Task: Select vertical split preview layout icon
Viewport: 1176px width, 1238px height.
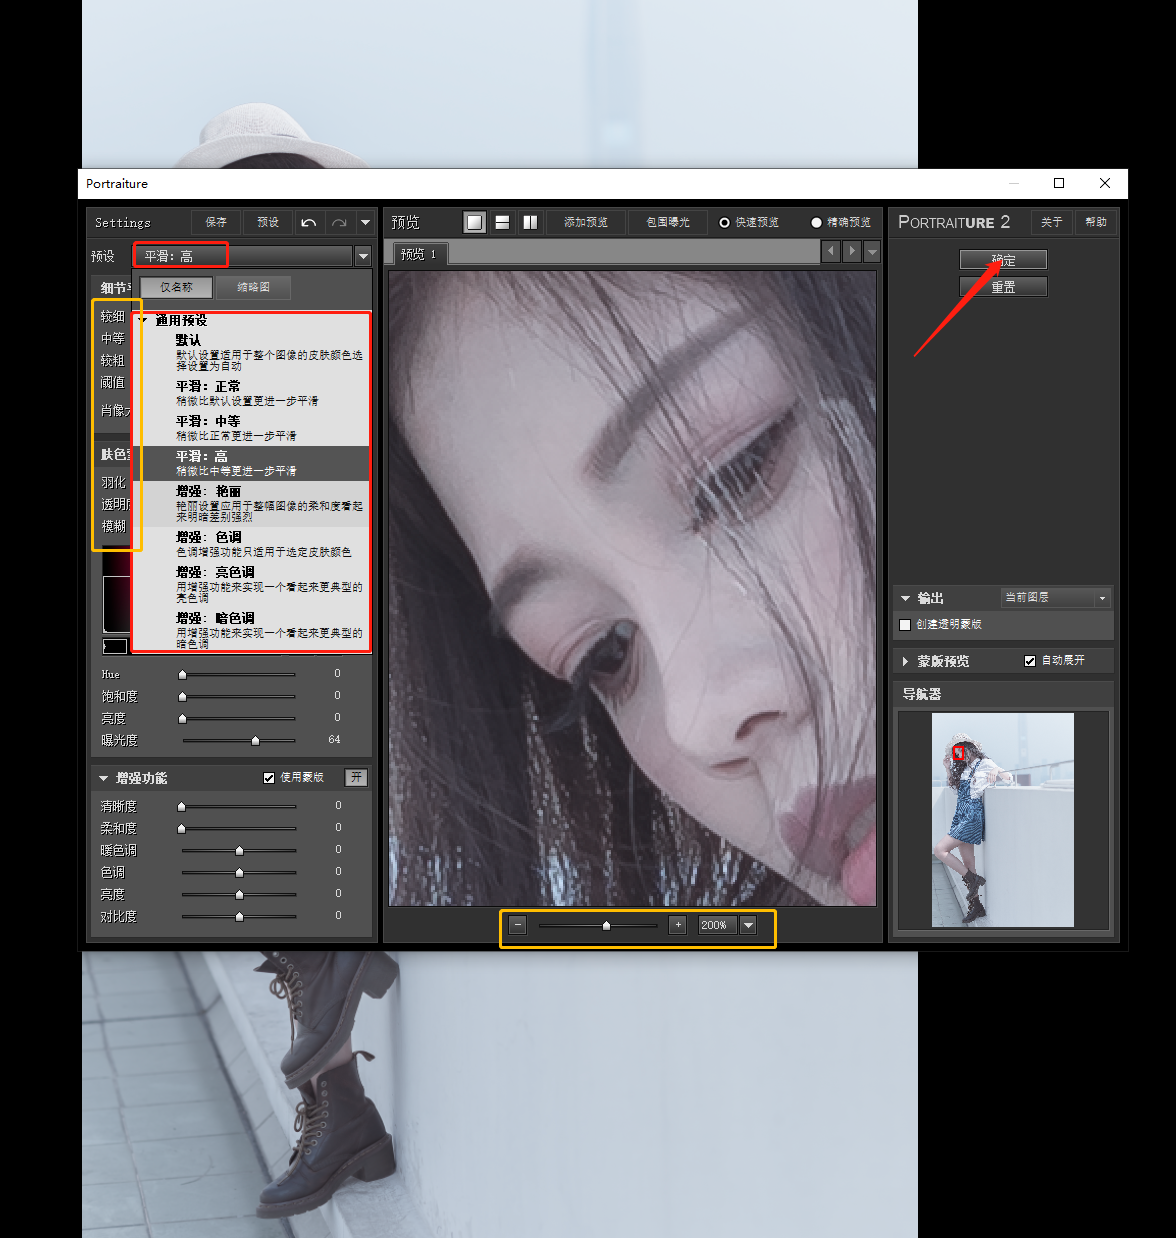Action: [x=530, y=222]
